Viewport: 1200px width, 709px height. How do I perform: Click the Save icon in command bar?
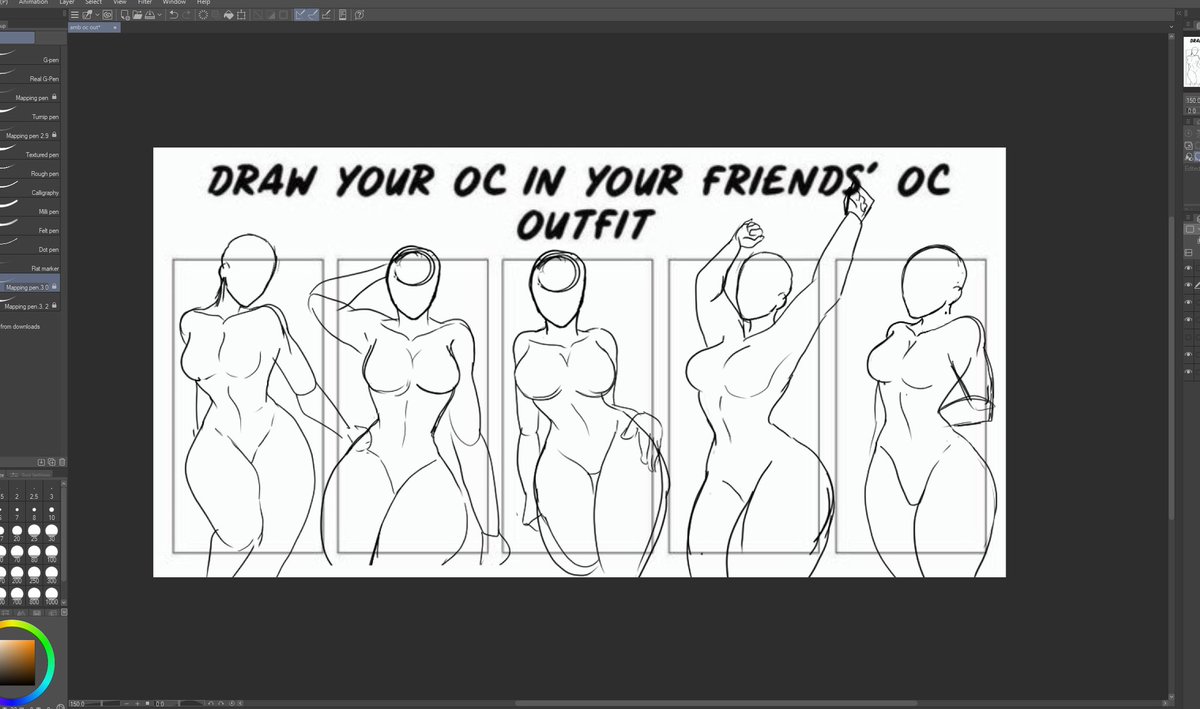click(149, 15)
